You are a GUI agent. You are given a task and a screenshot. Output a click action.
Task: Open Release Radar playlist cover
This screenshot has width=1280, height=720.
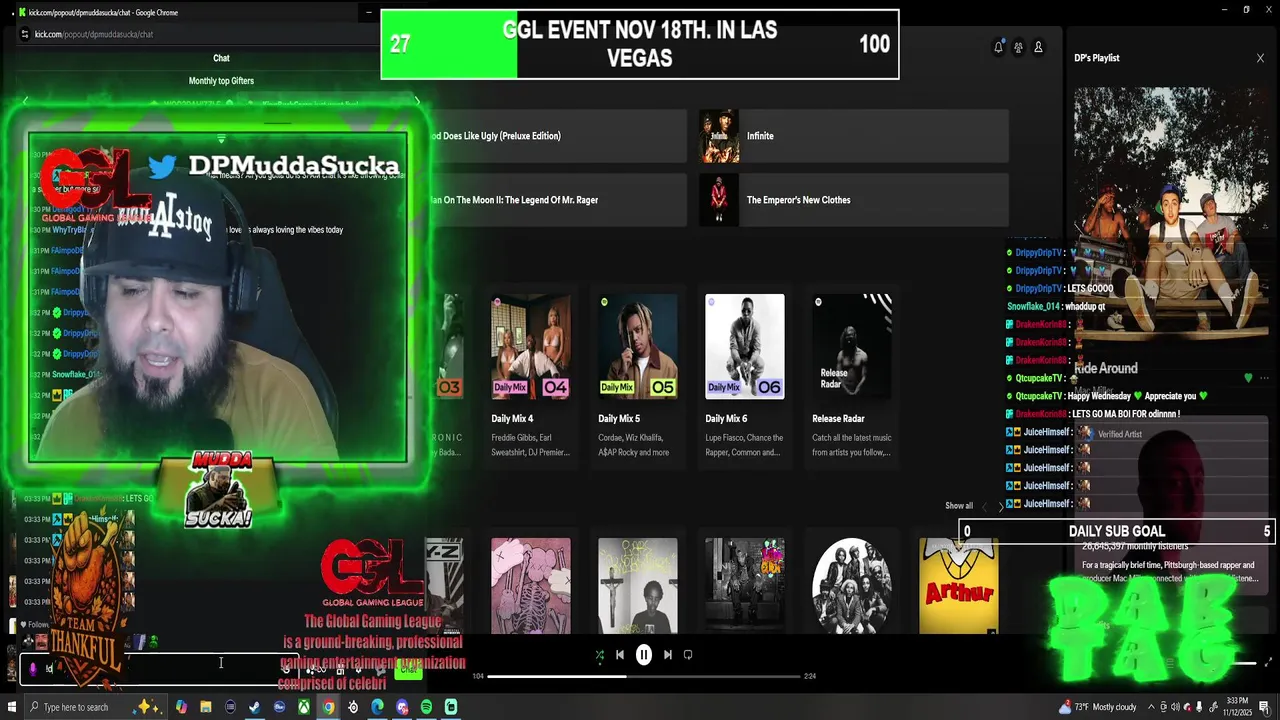(852, 346)
